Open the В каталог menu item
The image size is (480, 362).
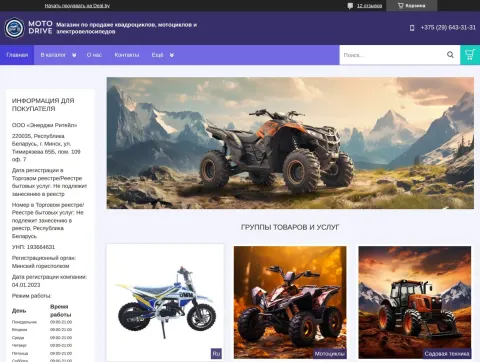pos(53,55)
